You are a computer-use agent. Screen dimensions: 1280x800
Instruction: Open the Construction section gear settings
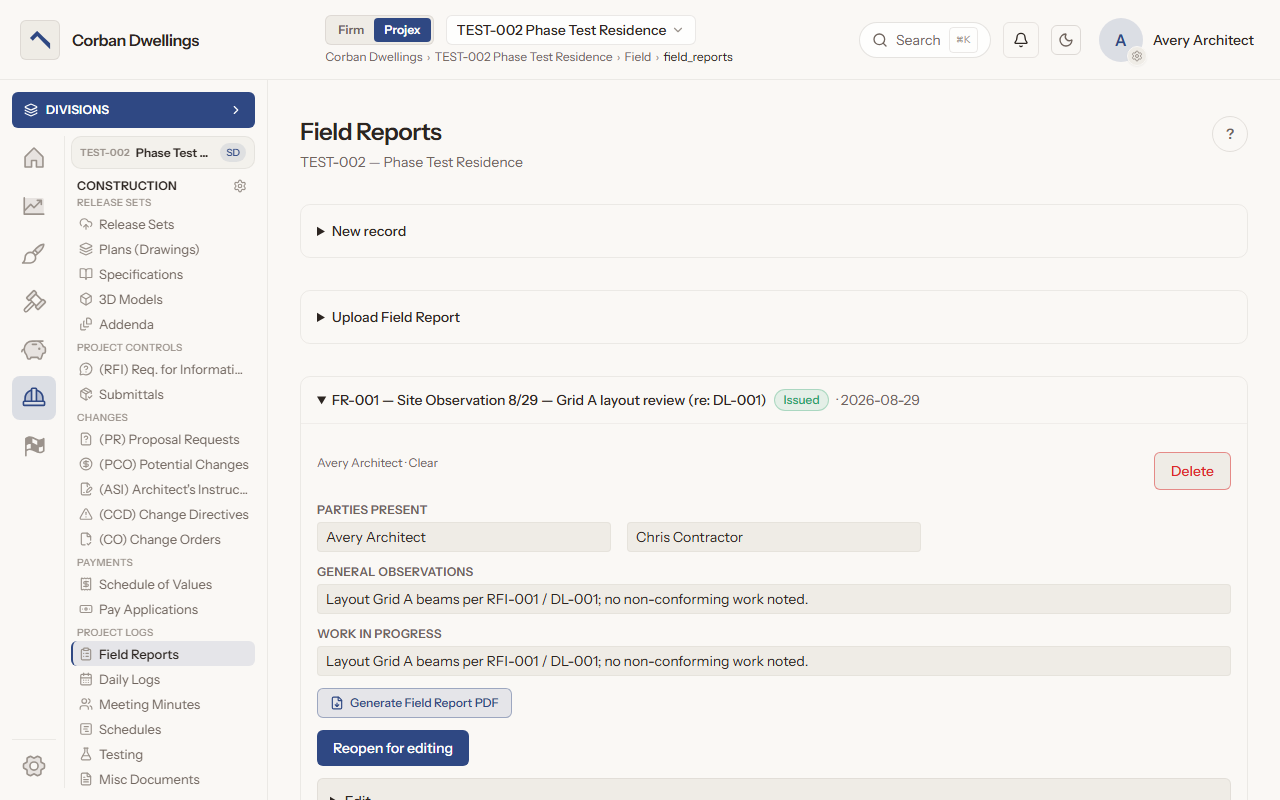[x=240, y=186]
